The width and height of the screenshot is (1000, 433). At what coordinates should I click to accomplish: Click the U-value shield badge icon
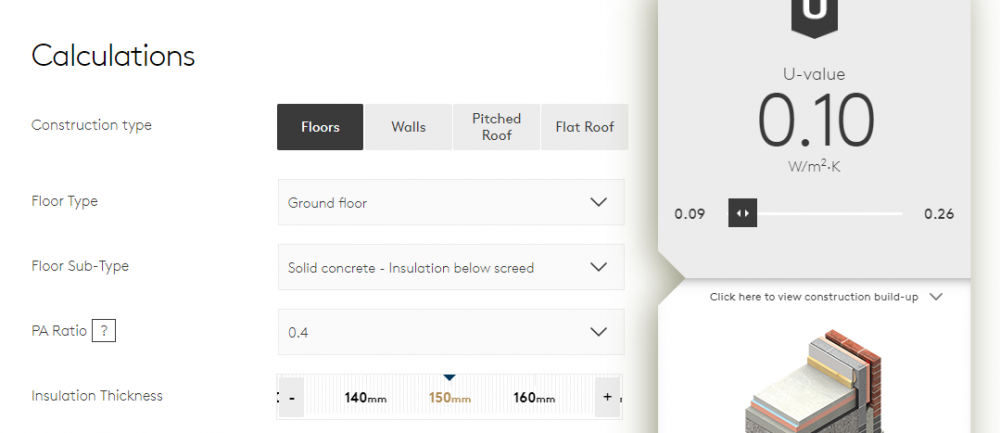click(x=814, y=17)
